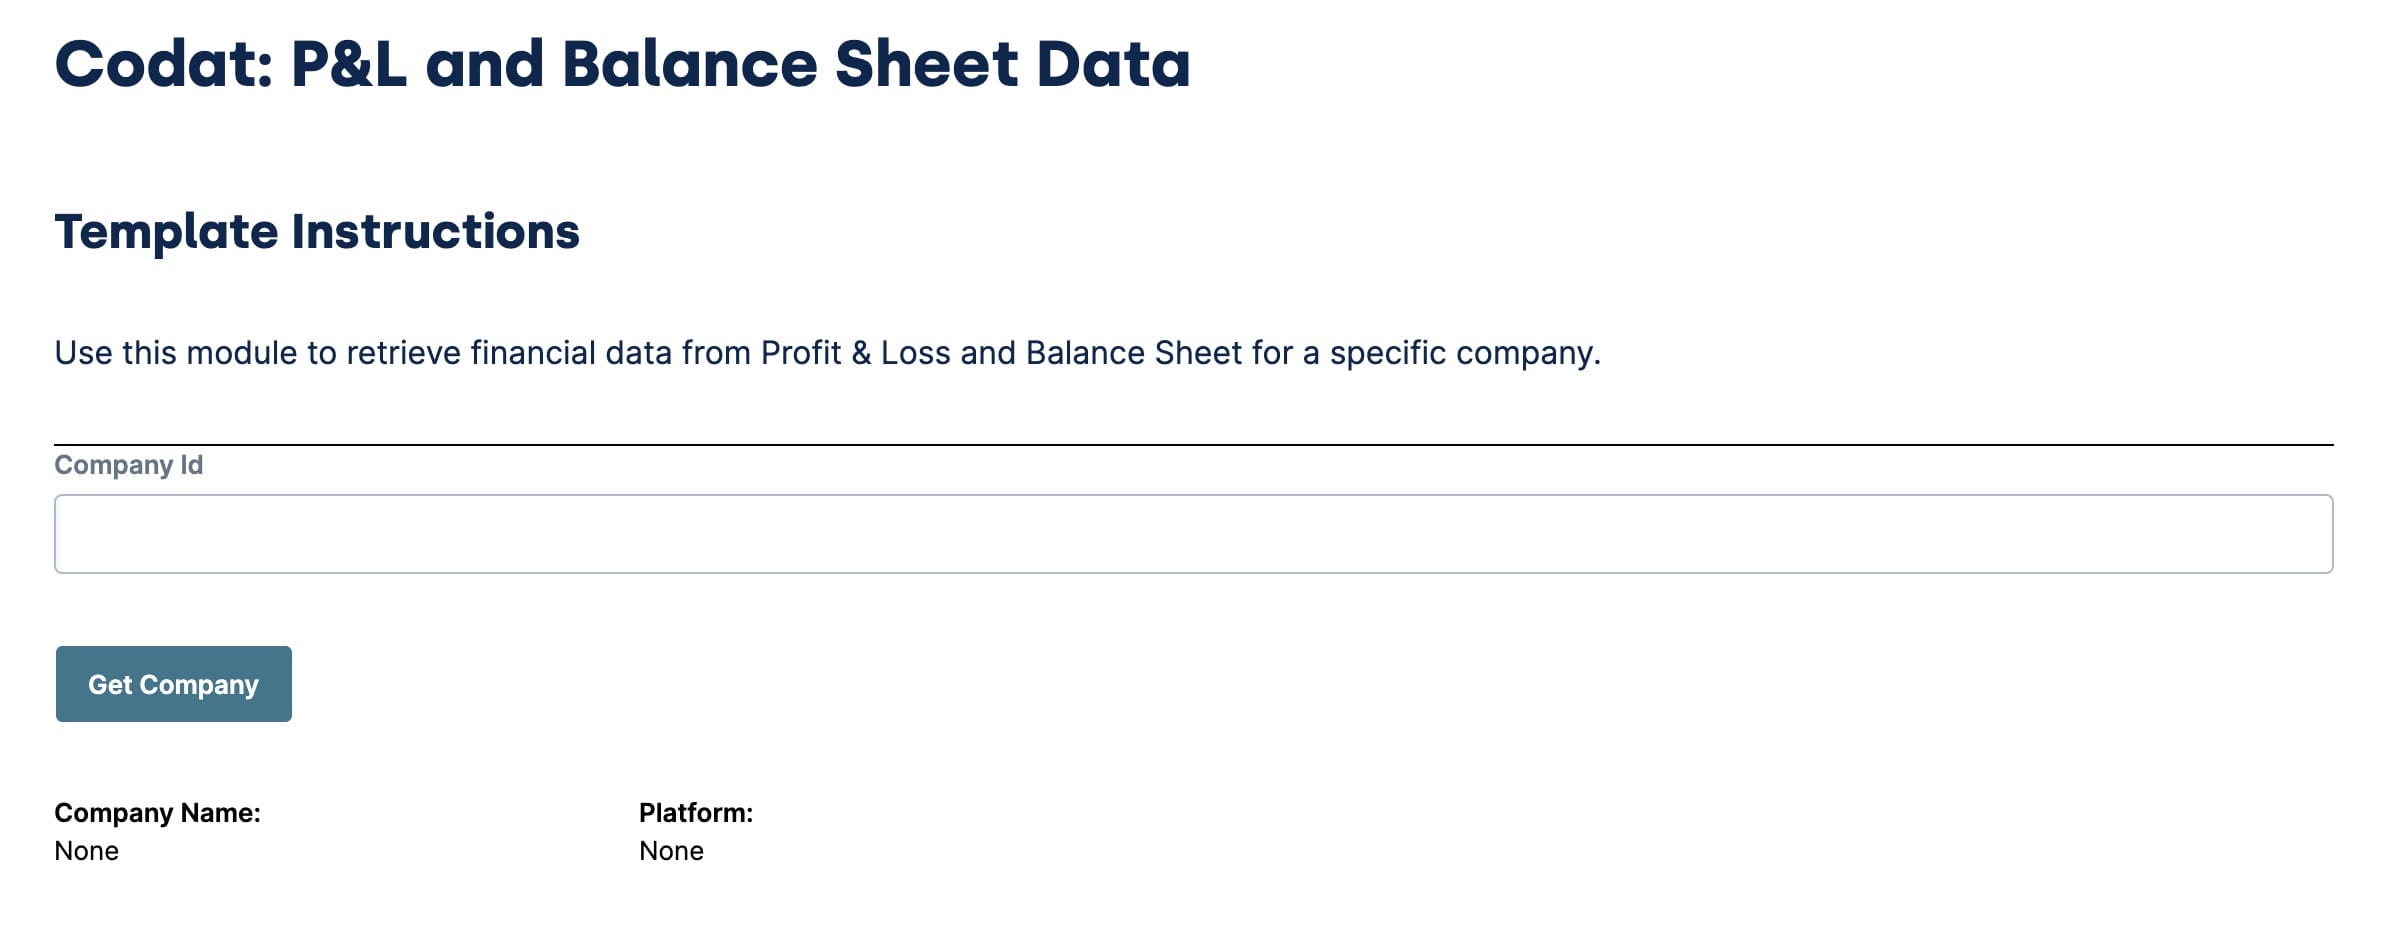The image size is (2390, 926).
Task: Click P&L in the page title
Action: 348,63
